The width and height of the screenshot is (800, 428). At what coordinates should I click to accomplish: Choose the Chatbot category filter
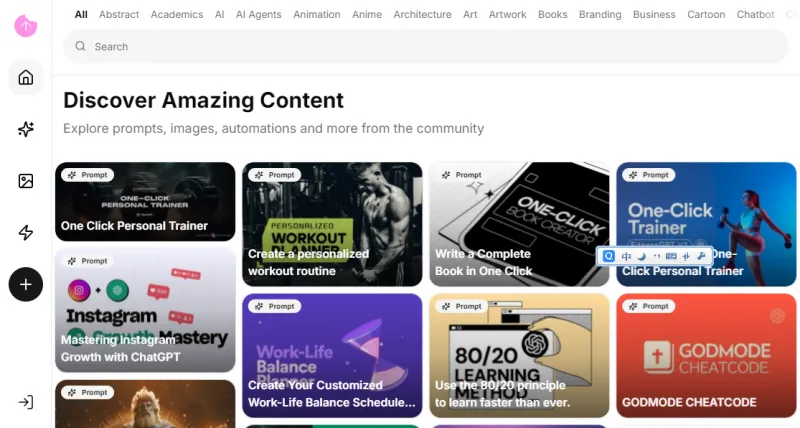click(756, 14)
